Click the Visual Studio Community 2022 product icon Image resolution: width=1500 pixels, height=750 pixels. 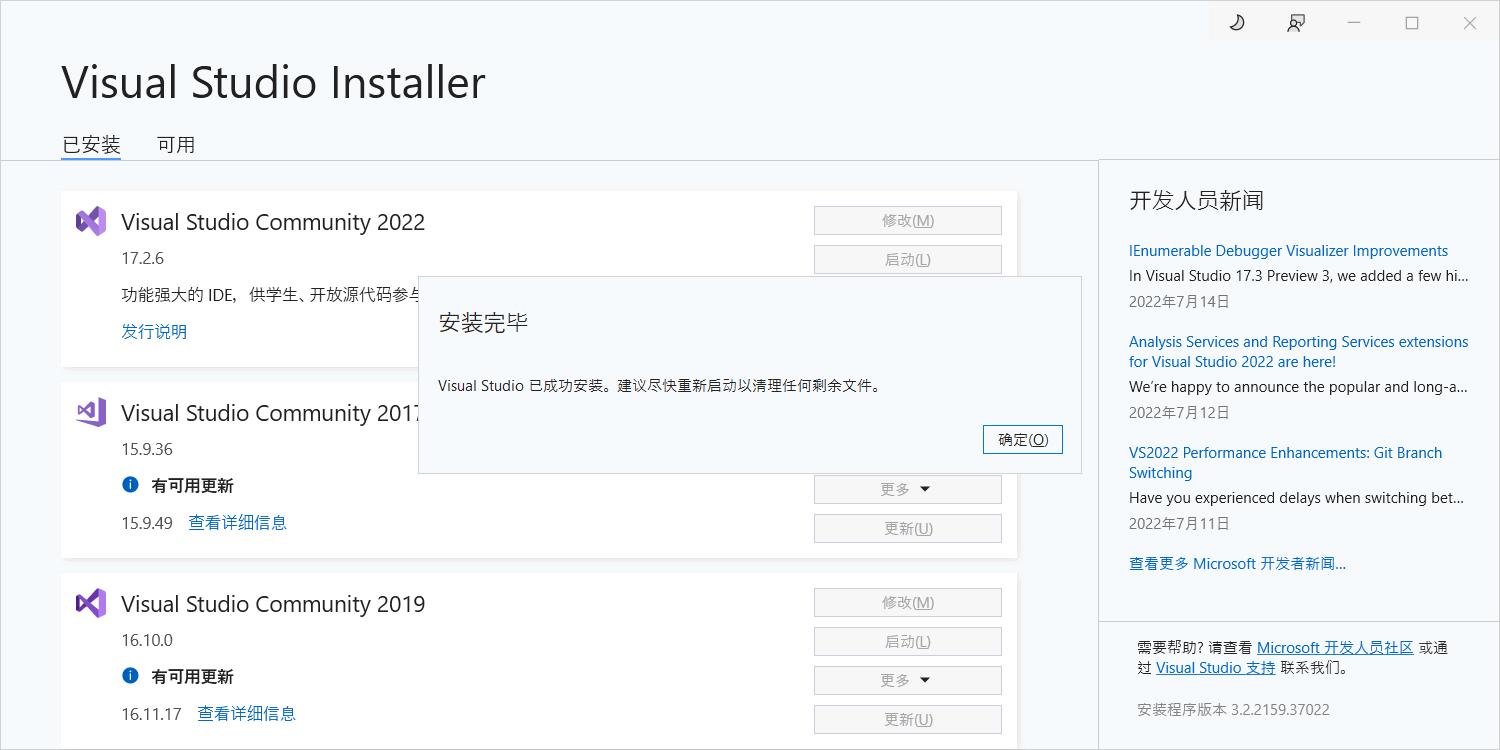point(89,220)
